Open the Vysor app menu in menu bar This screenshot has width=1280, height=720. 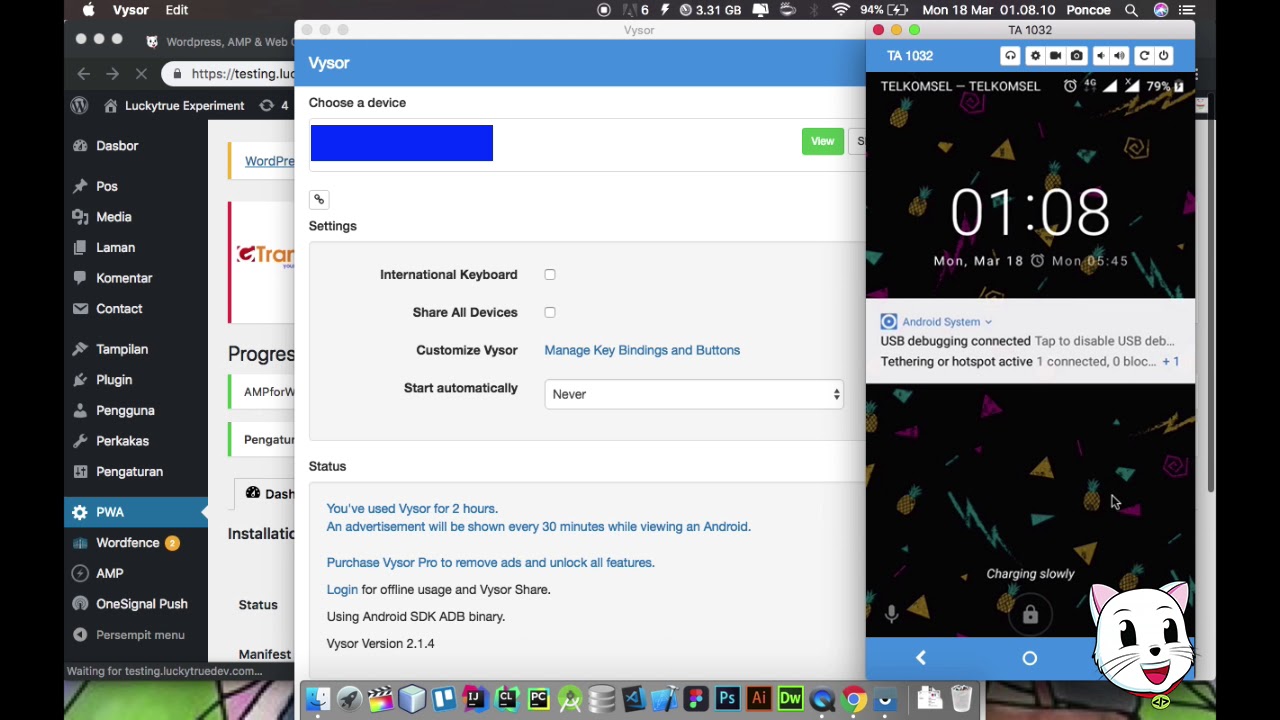coord(131,10)
